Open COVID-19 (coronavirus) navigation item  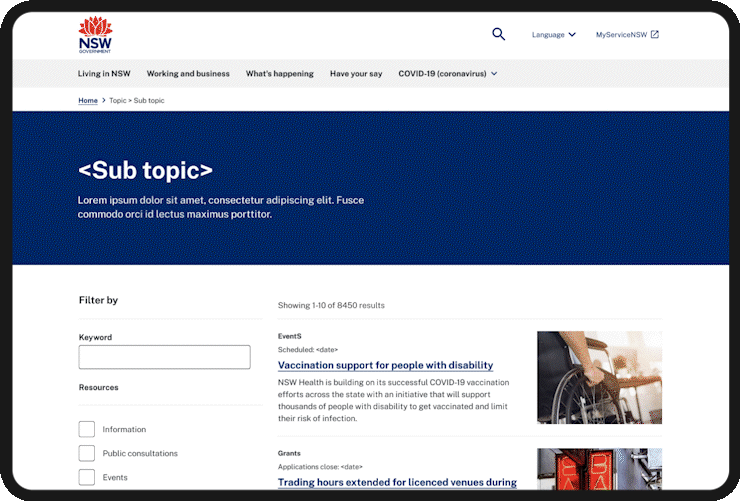[x=442, y=74]
